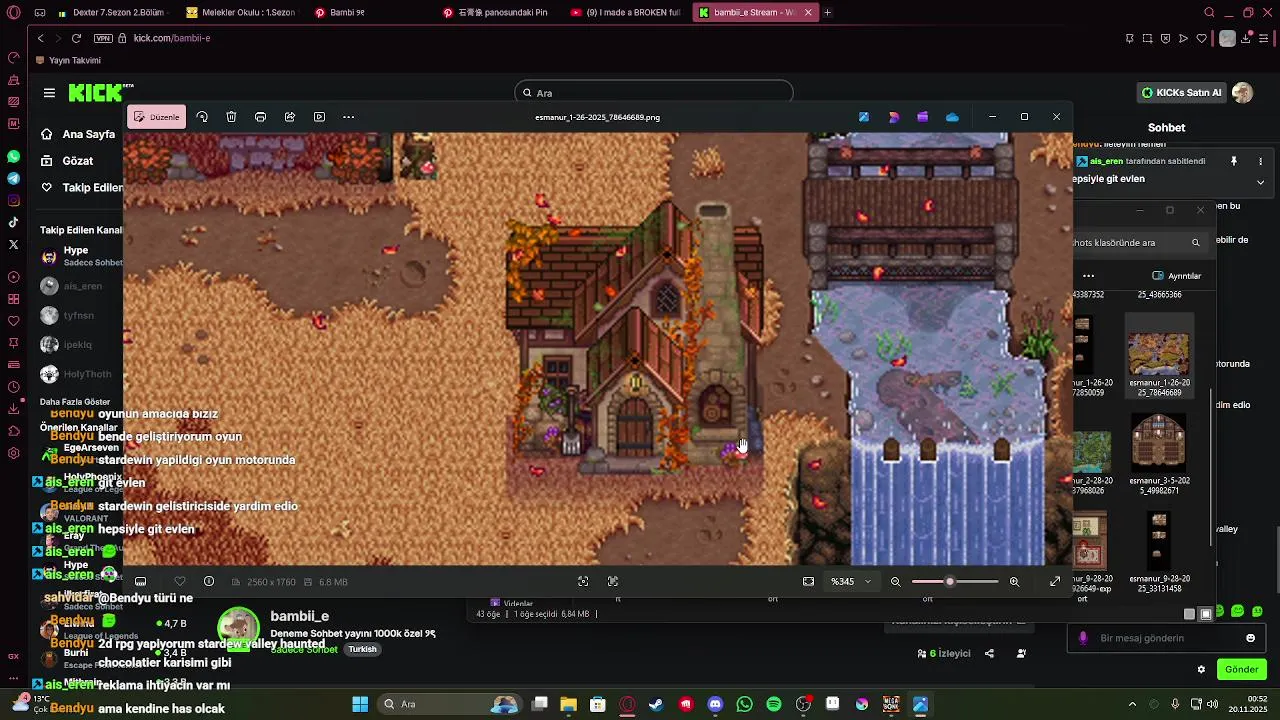
Task: Switch to Melekler Okulu browser tab
Action: coord(240,13)
